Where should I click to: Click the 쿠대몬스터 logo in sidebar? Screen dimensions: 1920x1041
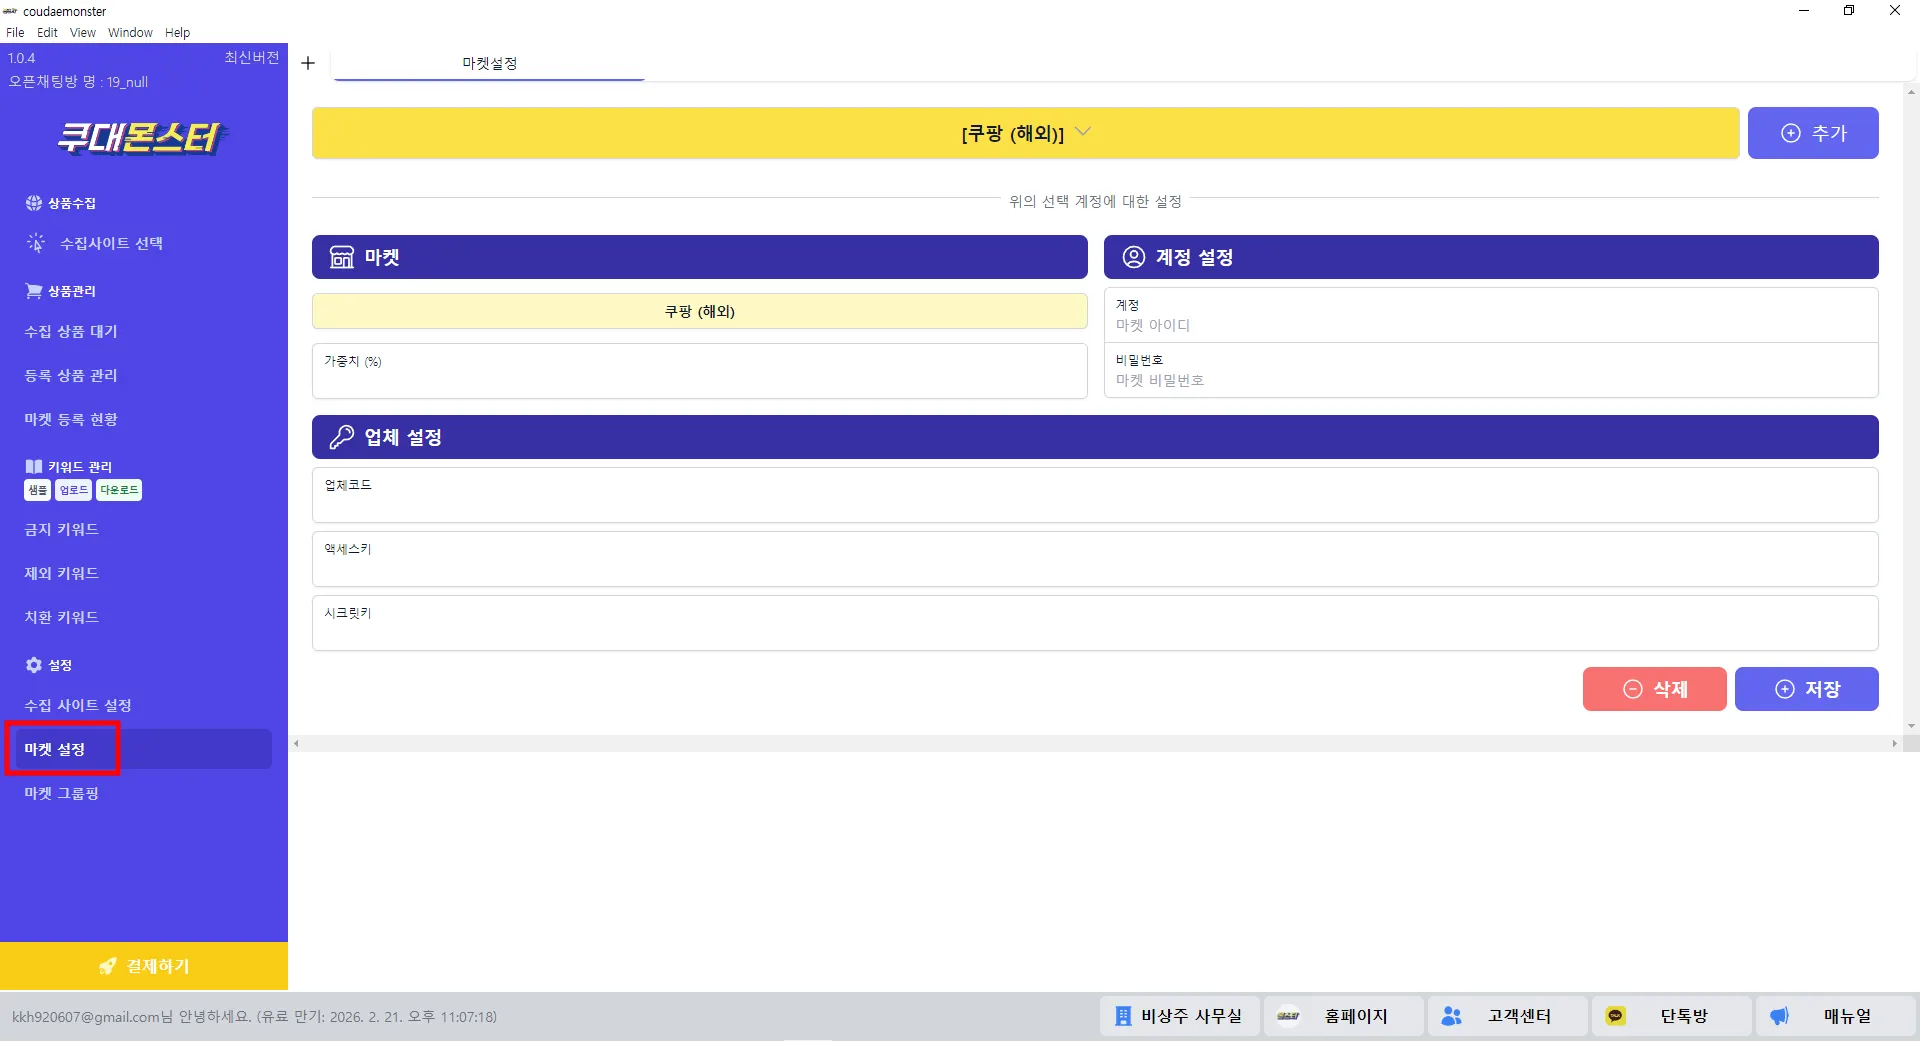142,137
